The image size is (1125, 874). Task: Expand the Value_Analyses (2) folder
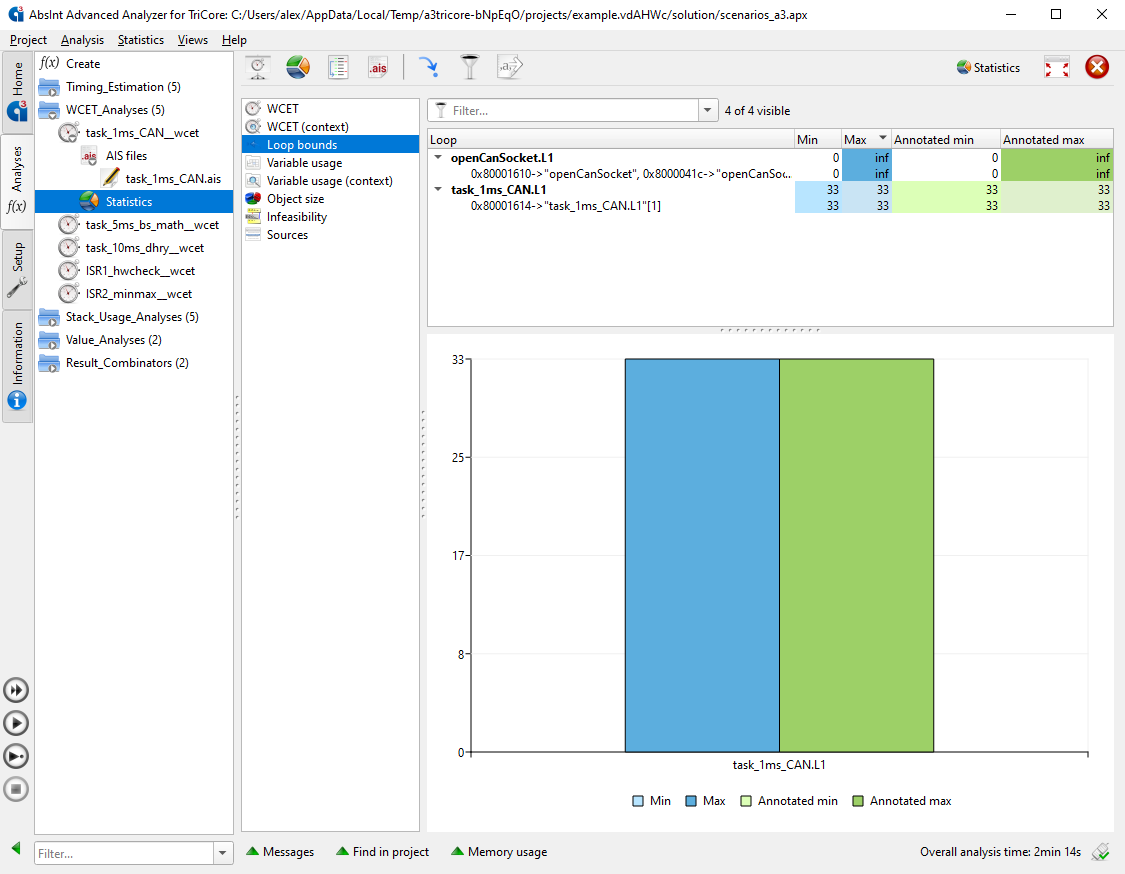tap(49, 339)
